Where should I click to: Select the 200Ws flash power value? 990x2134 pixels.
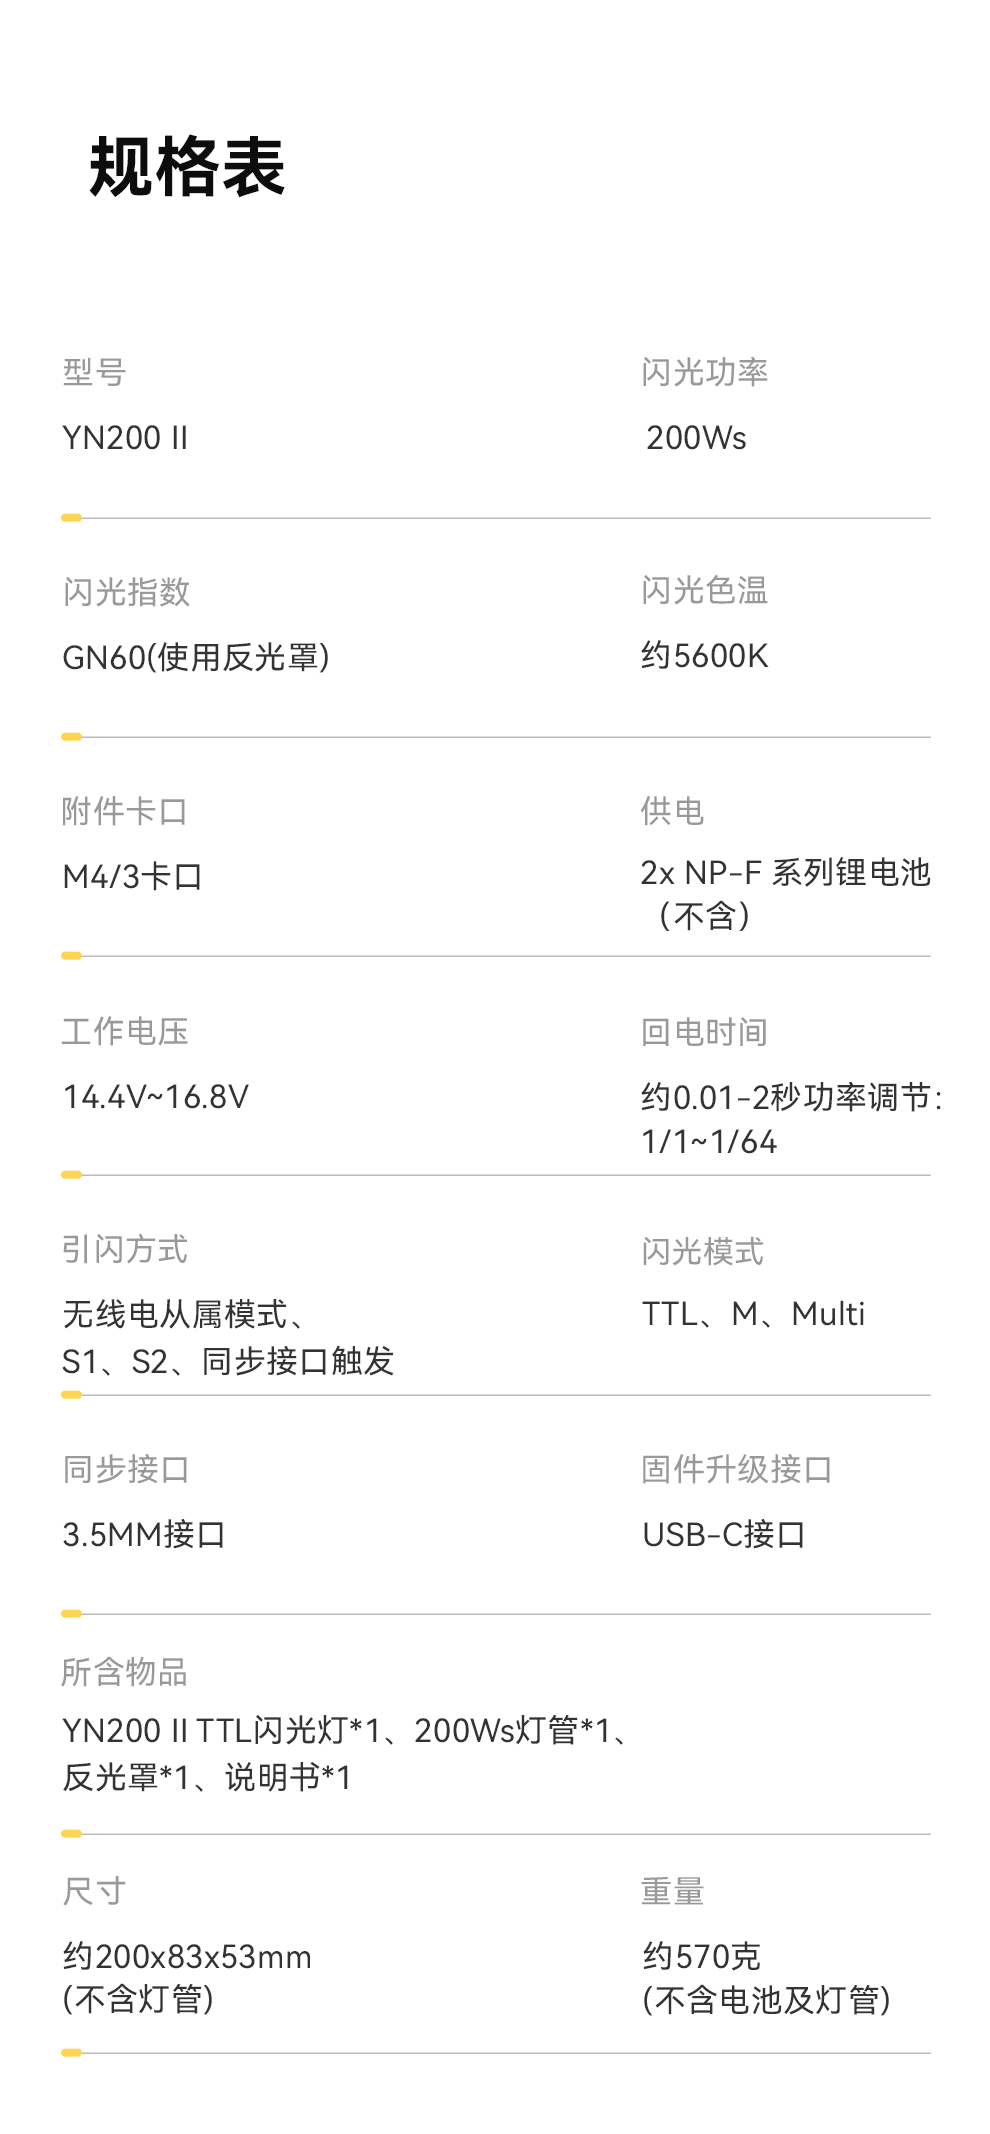click(696, 438)
